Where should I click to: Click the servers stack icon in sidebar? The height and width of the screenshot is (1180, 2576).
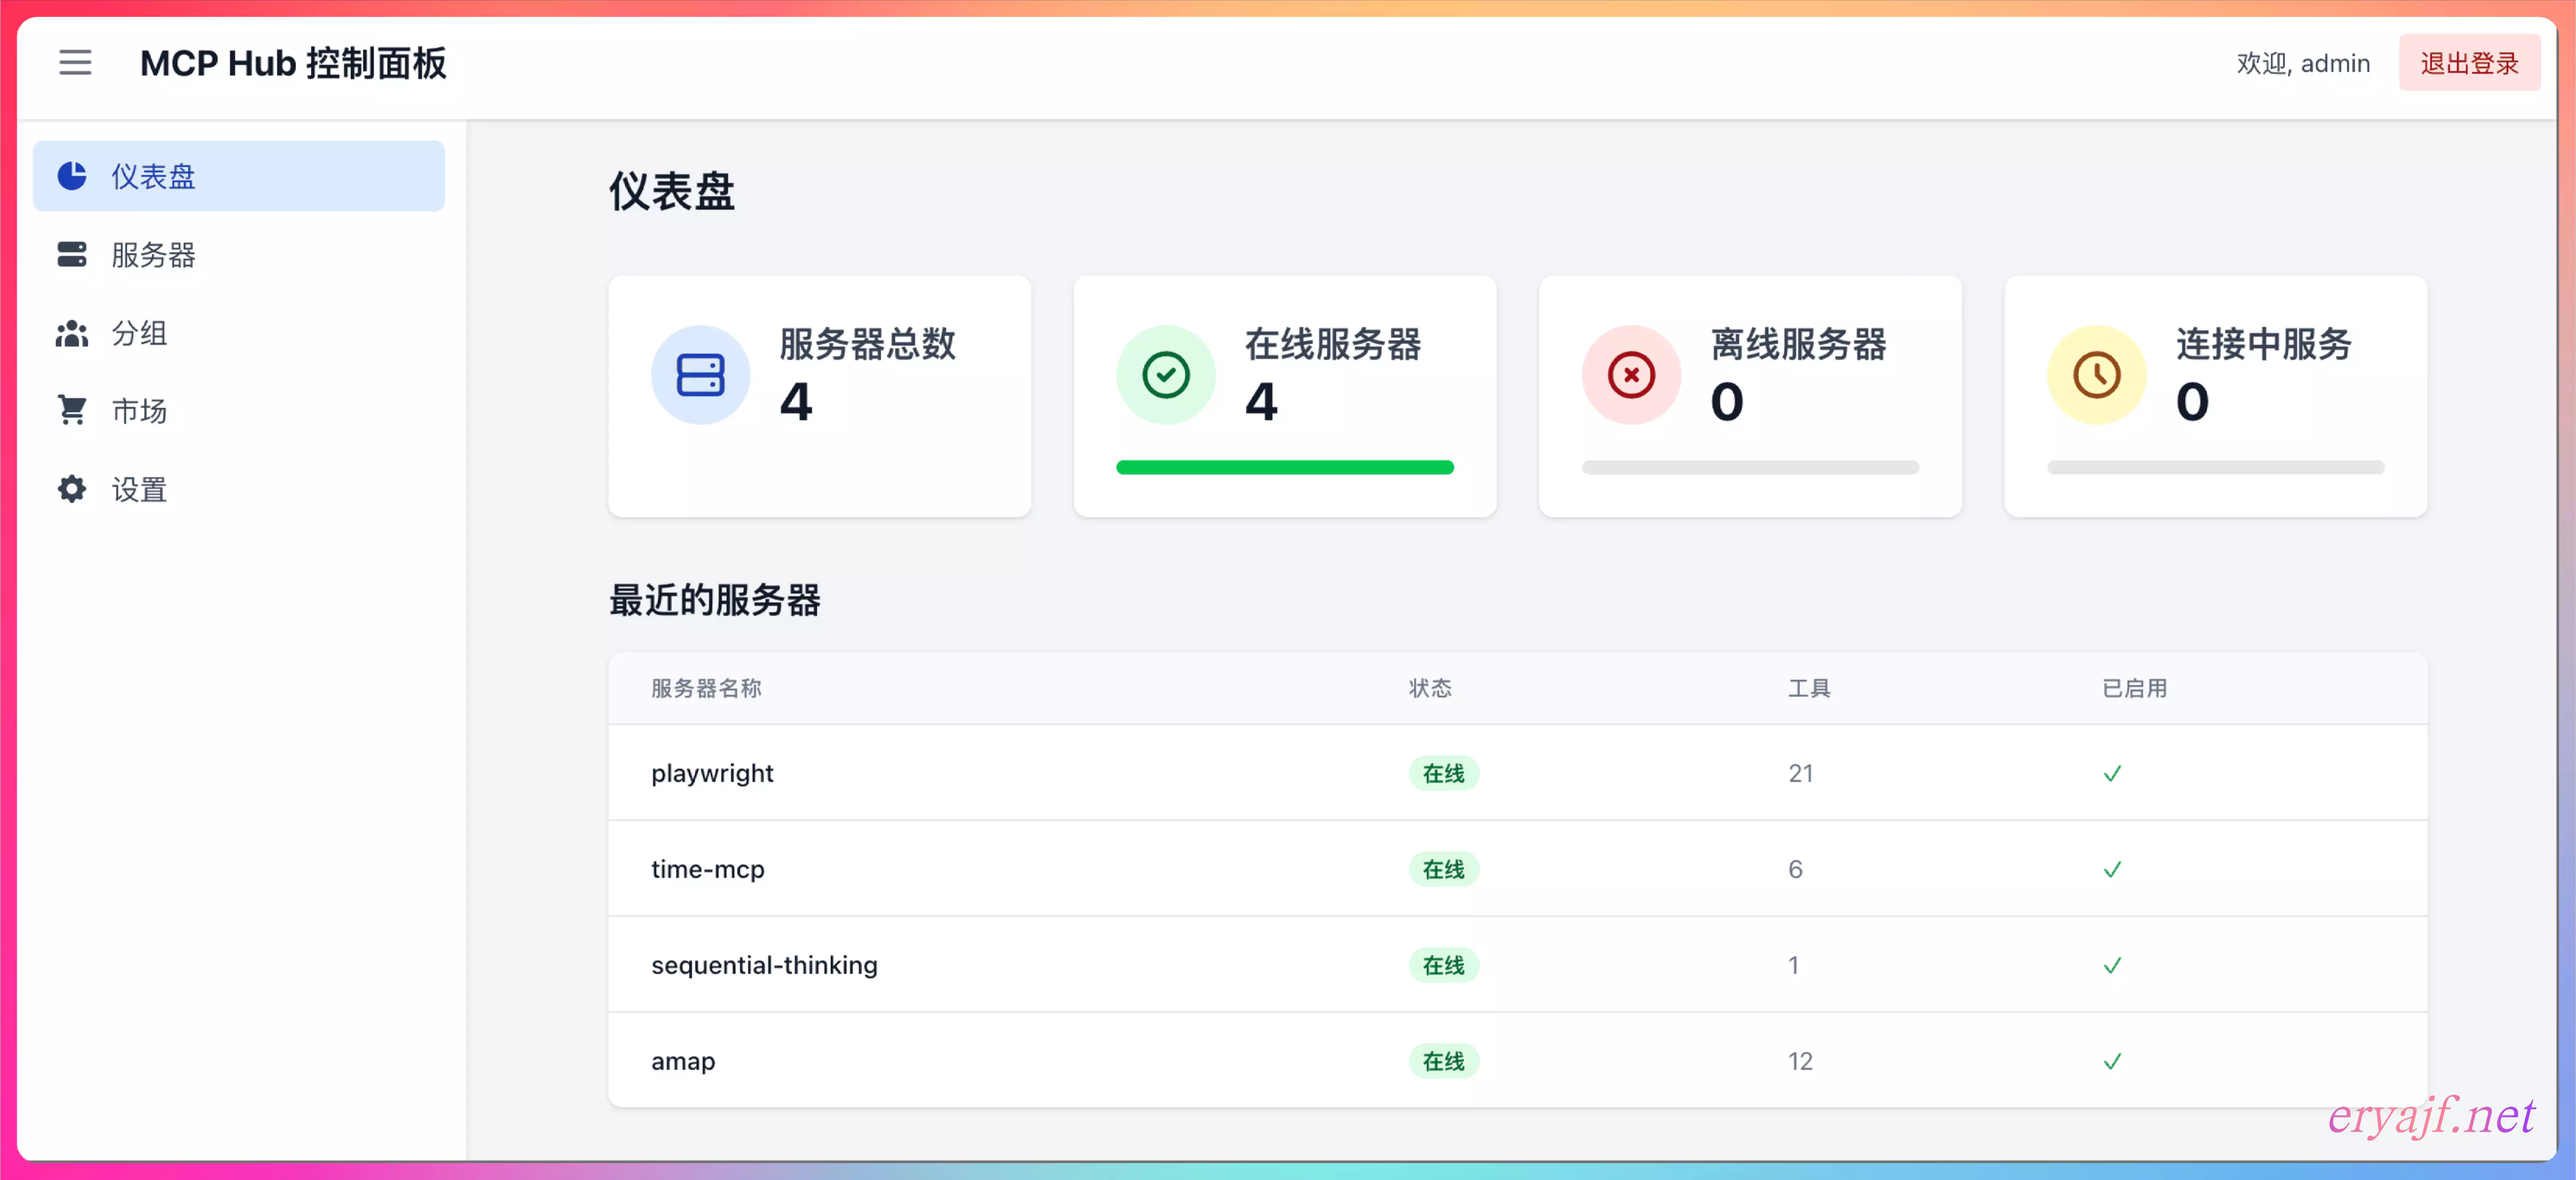pos(72,254)
